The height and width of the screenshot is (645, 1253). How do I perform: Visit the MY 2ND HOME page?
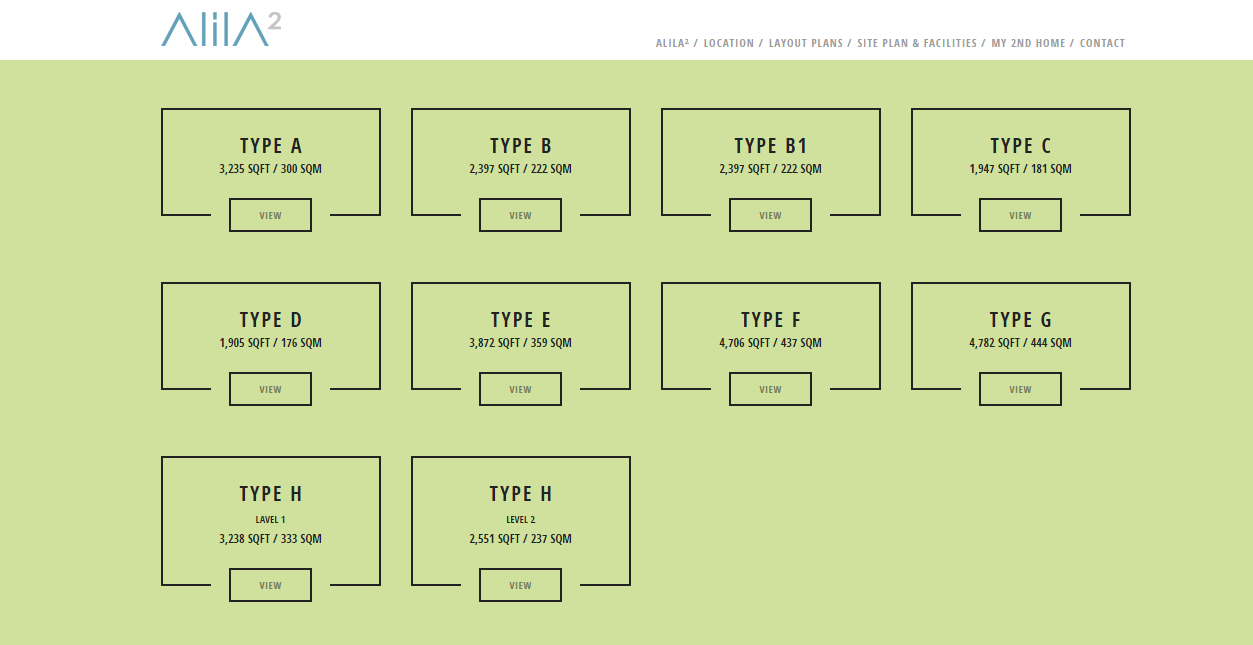tap(1027, 43)
